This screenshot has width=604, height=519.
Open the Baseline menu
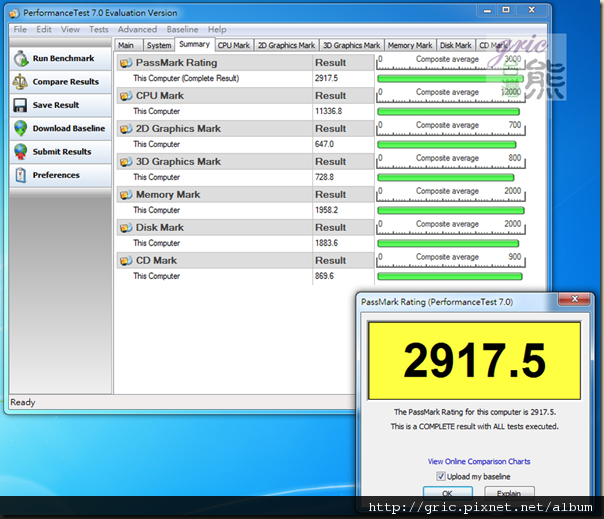[182, 29]
